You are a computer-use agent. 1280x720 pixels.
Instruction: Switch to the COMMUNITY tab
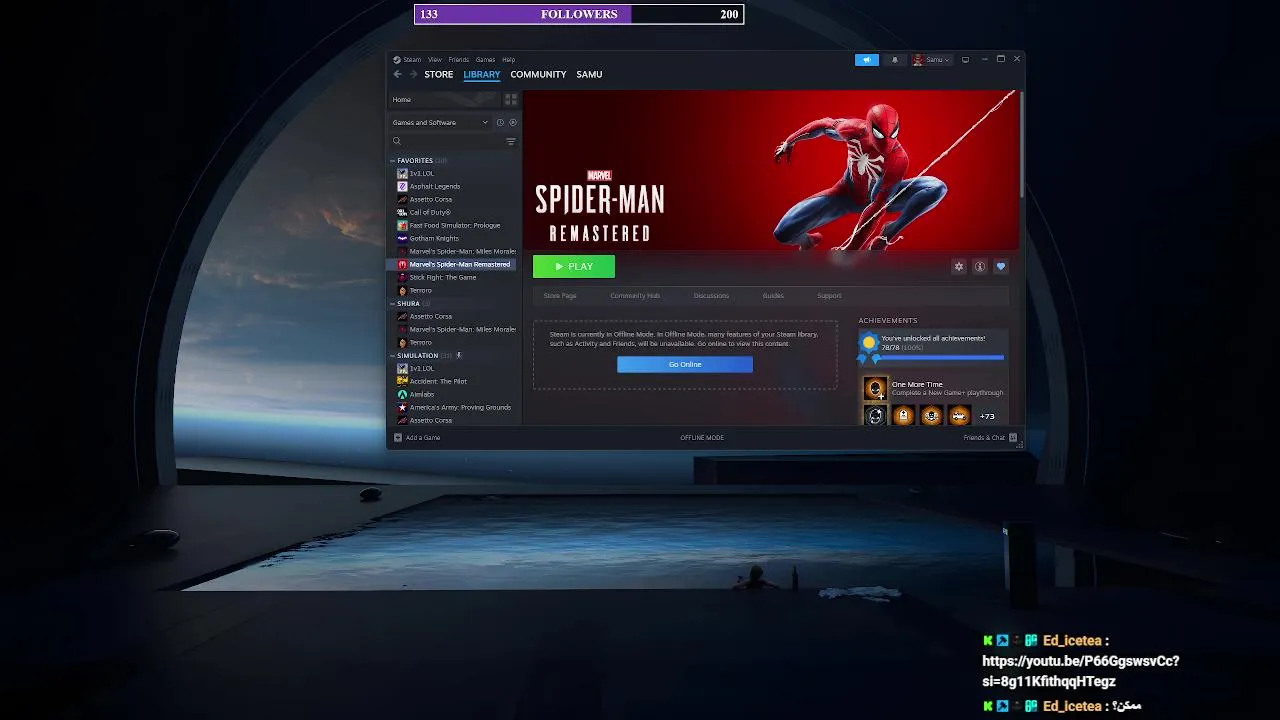(x=538, y=74)
